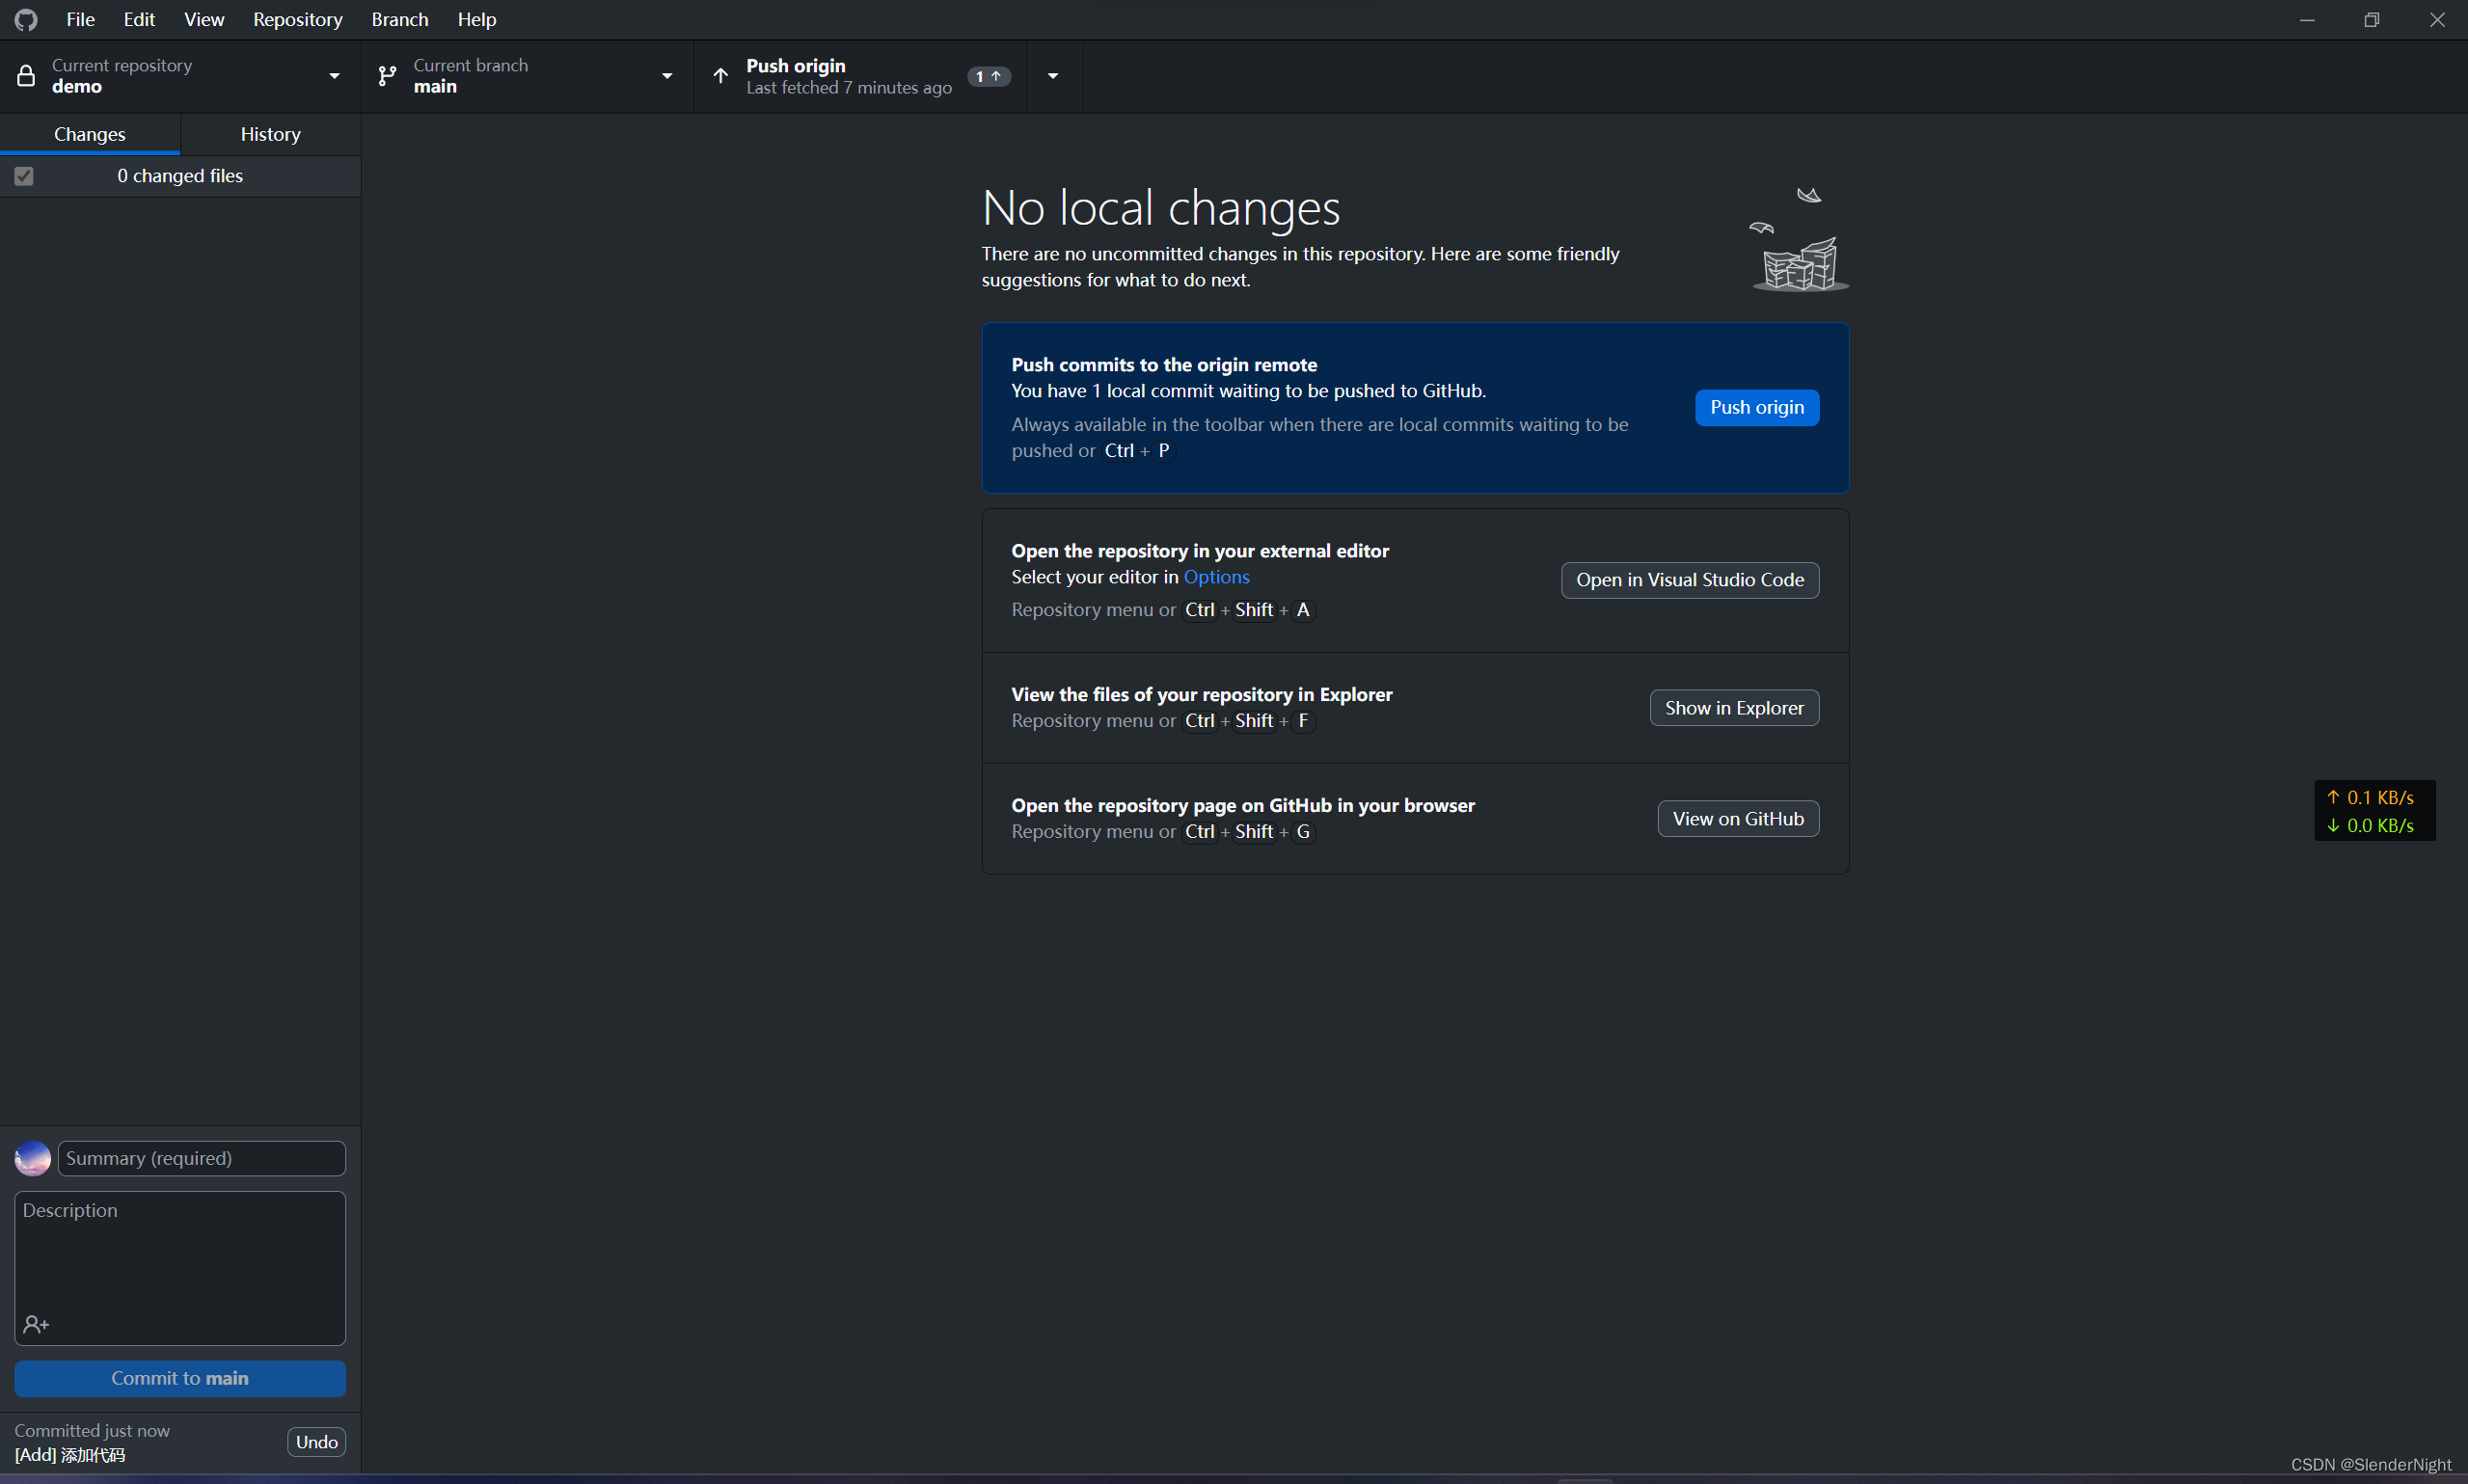Click the GitHub logo icon in menu bar
The width and height of the screenshot is (2468, 1484).
coord(27,20)
